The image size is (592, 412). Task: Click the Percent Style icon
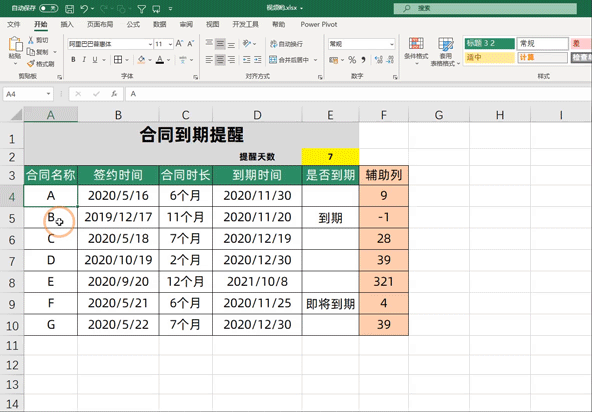click(x=352, y=60)
